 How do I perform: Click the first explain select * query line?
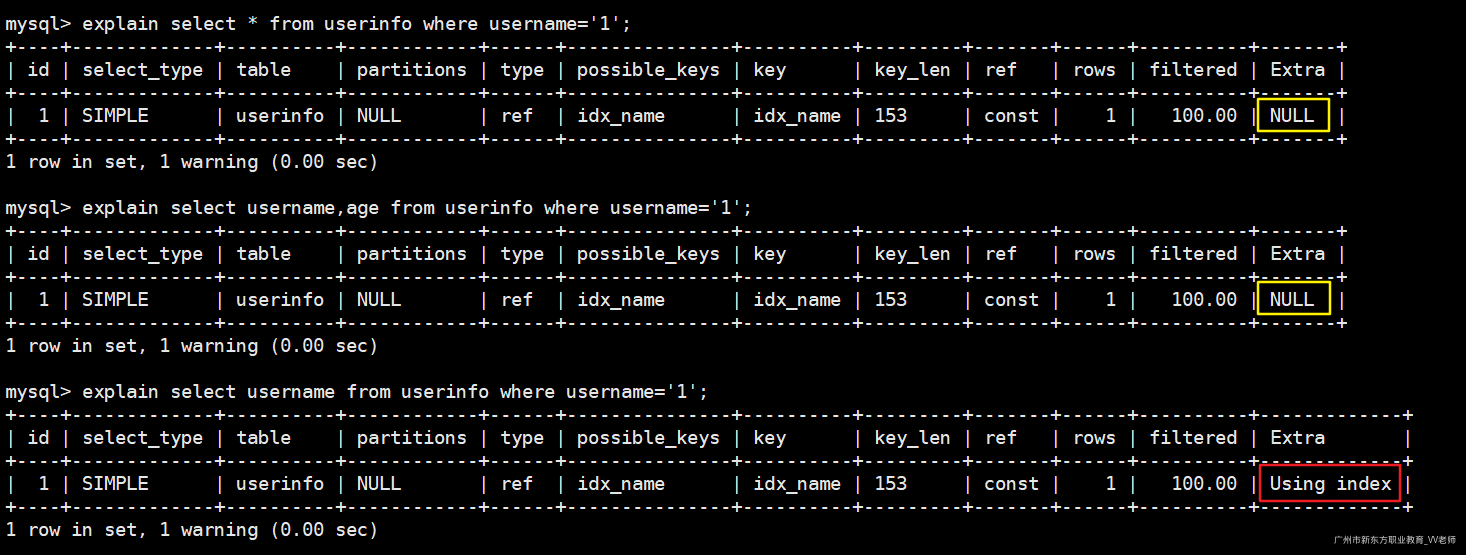click(318, 23)
